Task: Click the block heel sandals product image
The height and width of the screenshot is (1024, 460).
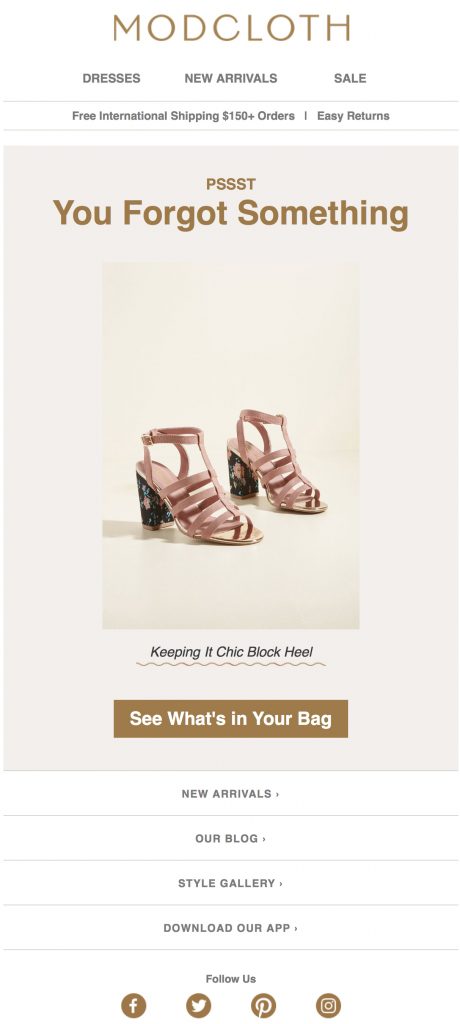Action: click(x=231, y=445)
